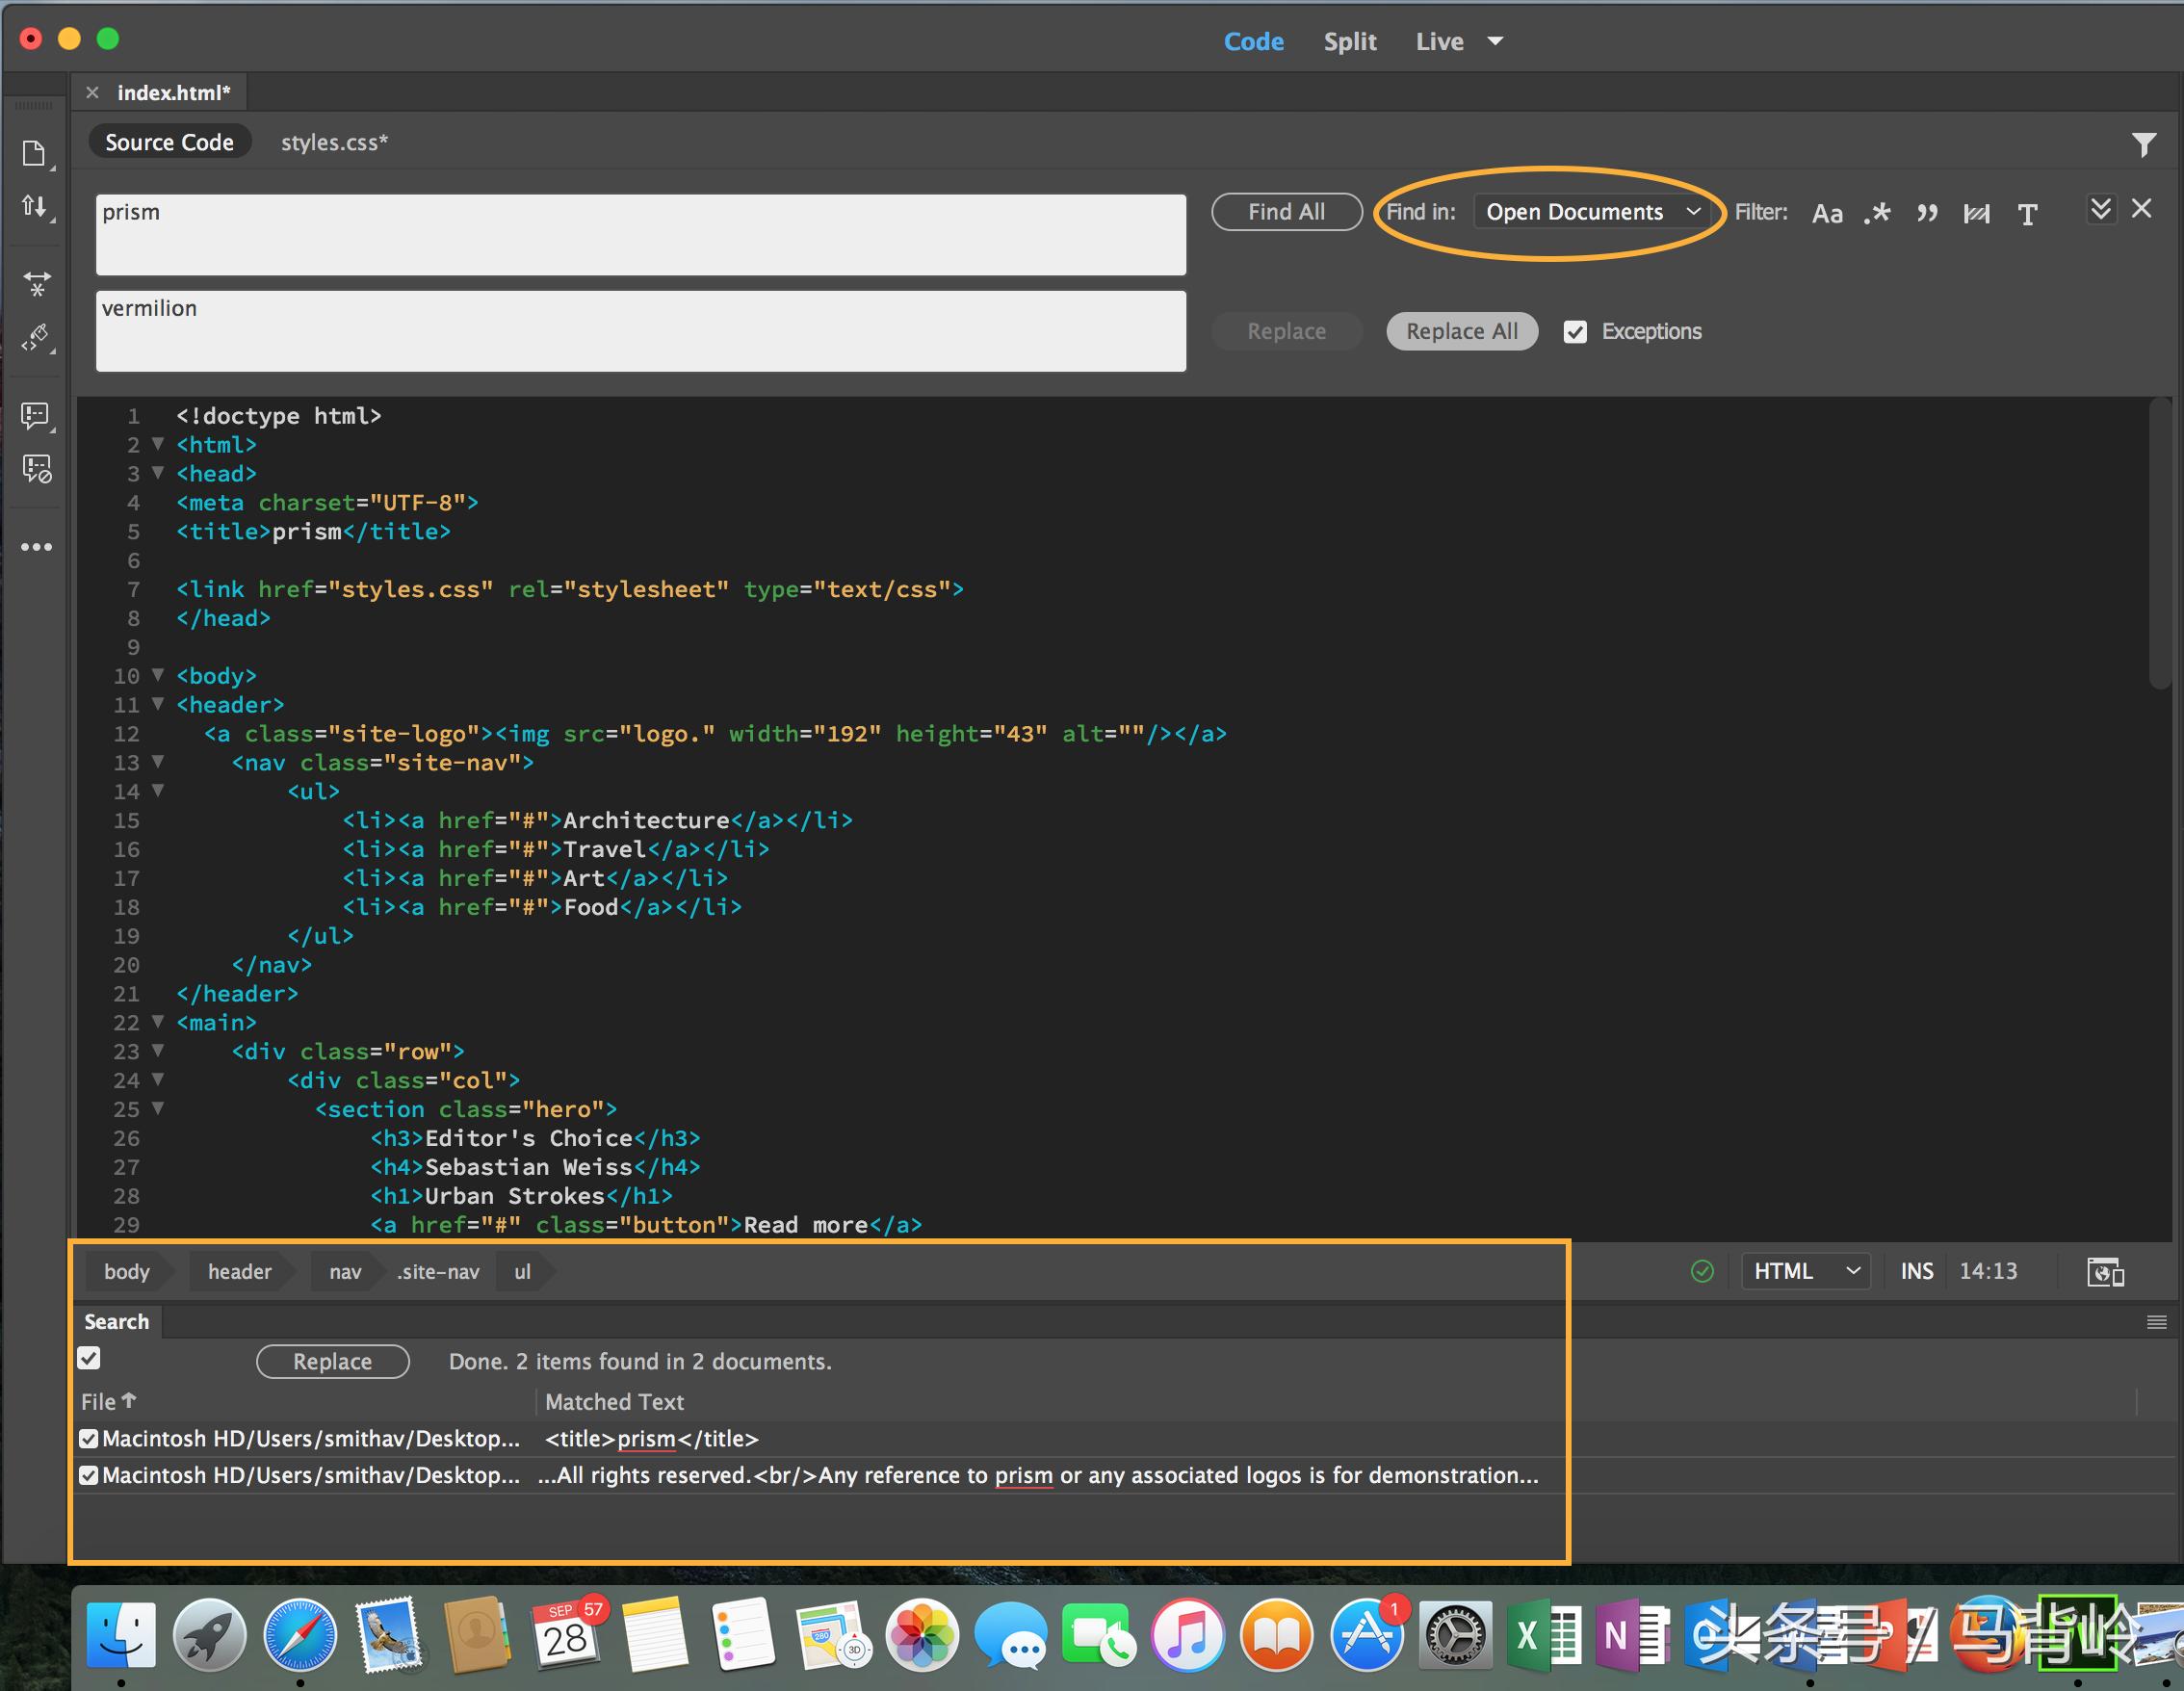Switch to Split view mode
Viewport: 2184px width, 1691px height.
point(1350,41)
